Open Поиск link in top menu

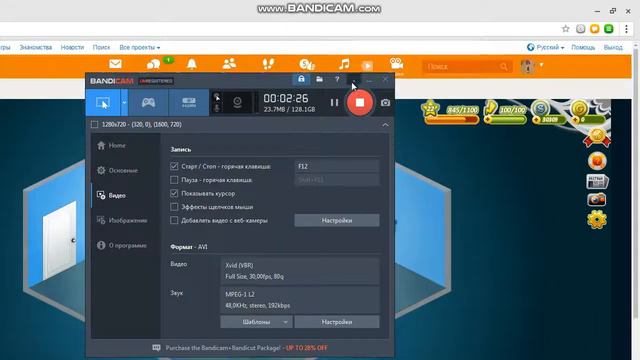point(101,47)
